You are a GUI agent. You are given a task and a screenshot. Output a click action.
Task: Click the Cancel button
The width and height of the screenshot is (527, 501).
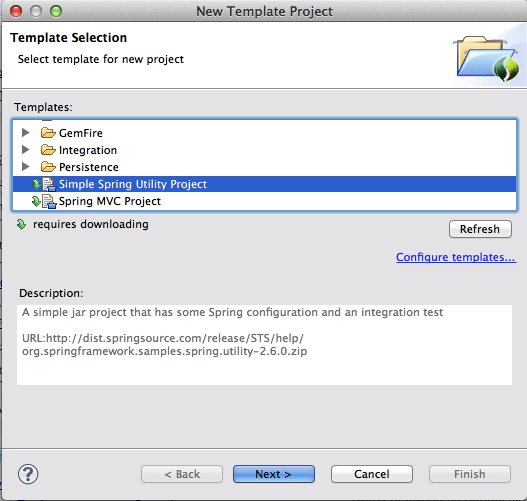tap(372, 474)
